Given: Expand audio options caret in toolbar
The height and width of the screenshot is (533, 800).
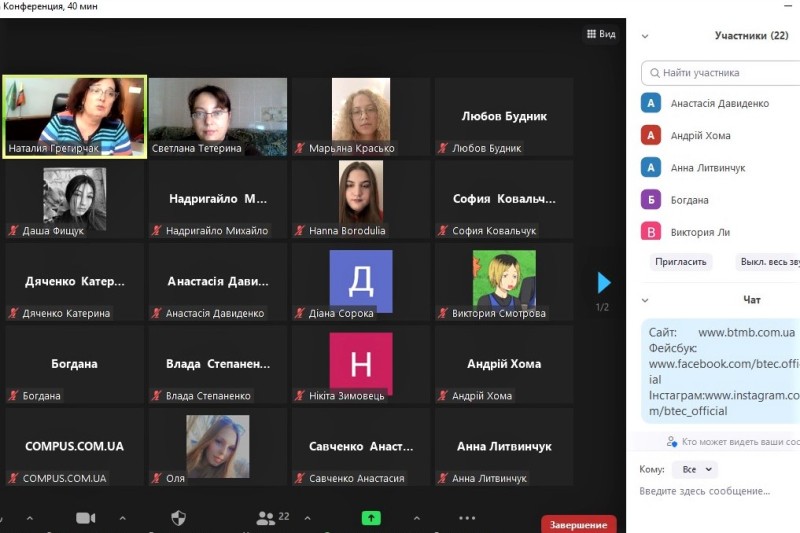Looking at the screenshot, I should point(30,518).
